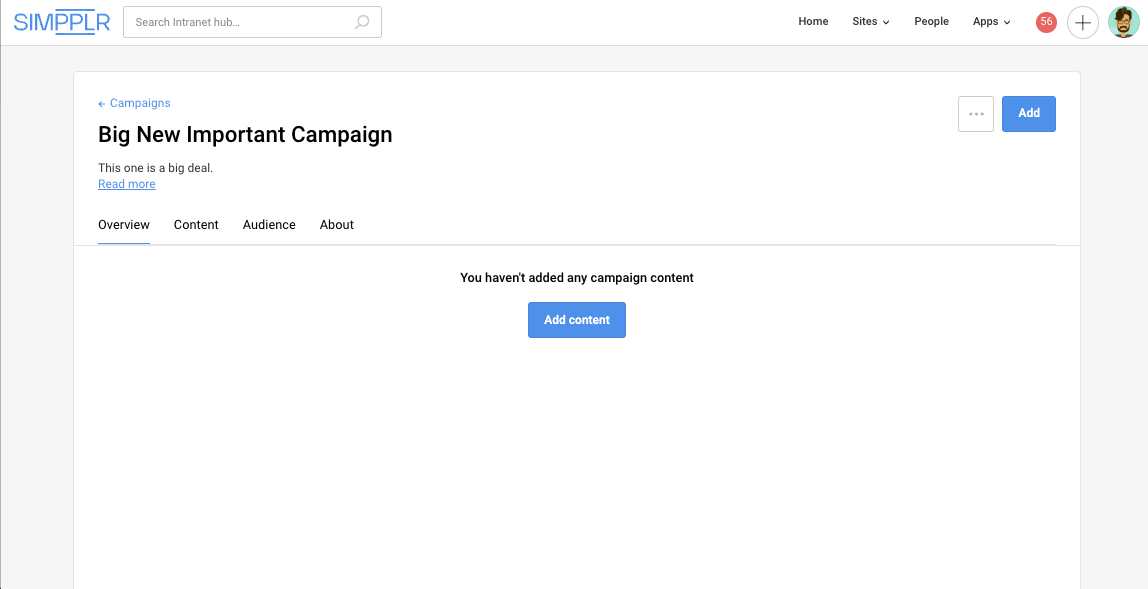Expand the description with Read more
The width and height of the screenshot is (1148, 589).
pyautogui.click(x=126, y=184)
